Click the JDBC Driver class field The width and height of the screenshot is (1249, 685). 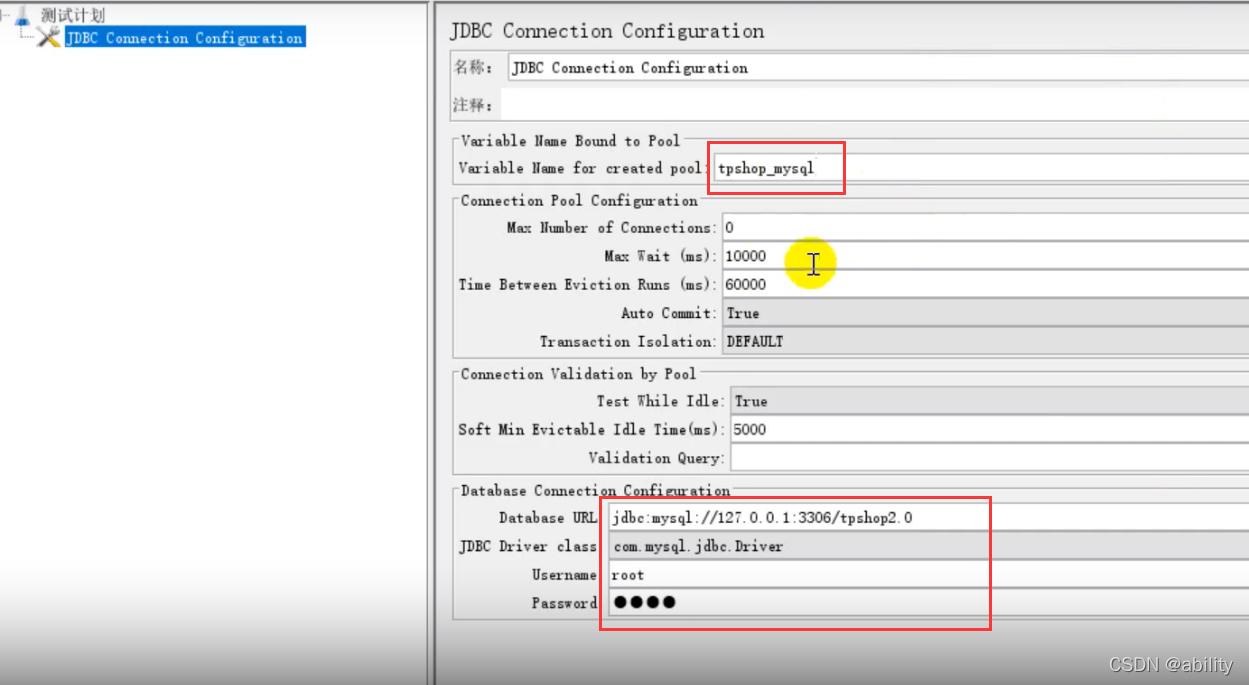[x=928, y=546]
